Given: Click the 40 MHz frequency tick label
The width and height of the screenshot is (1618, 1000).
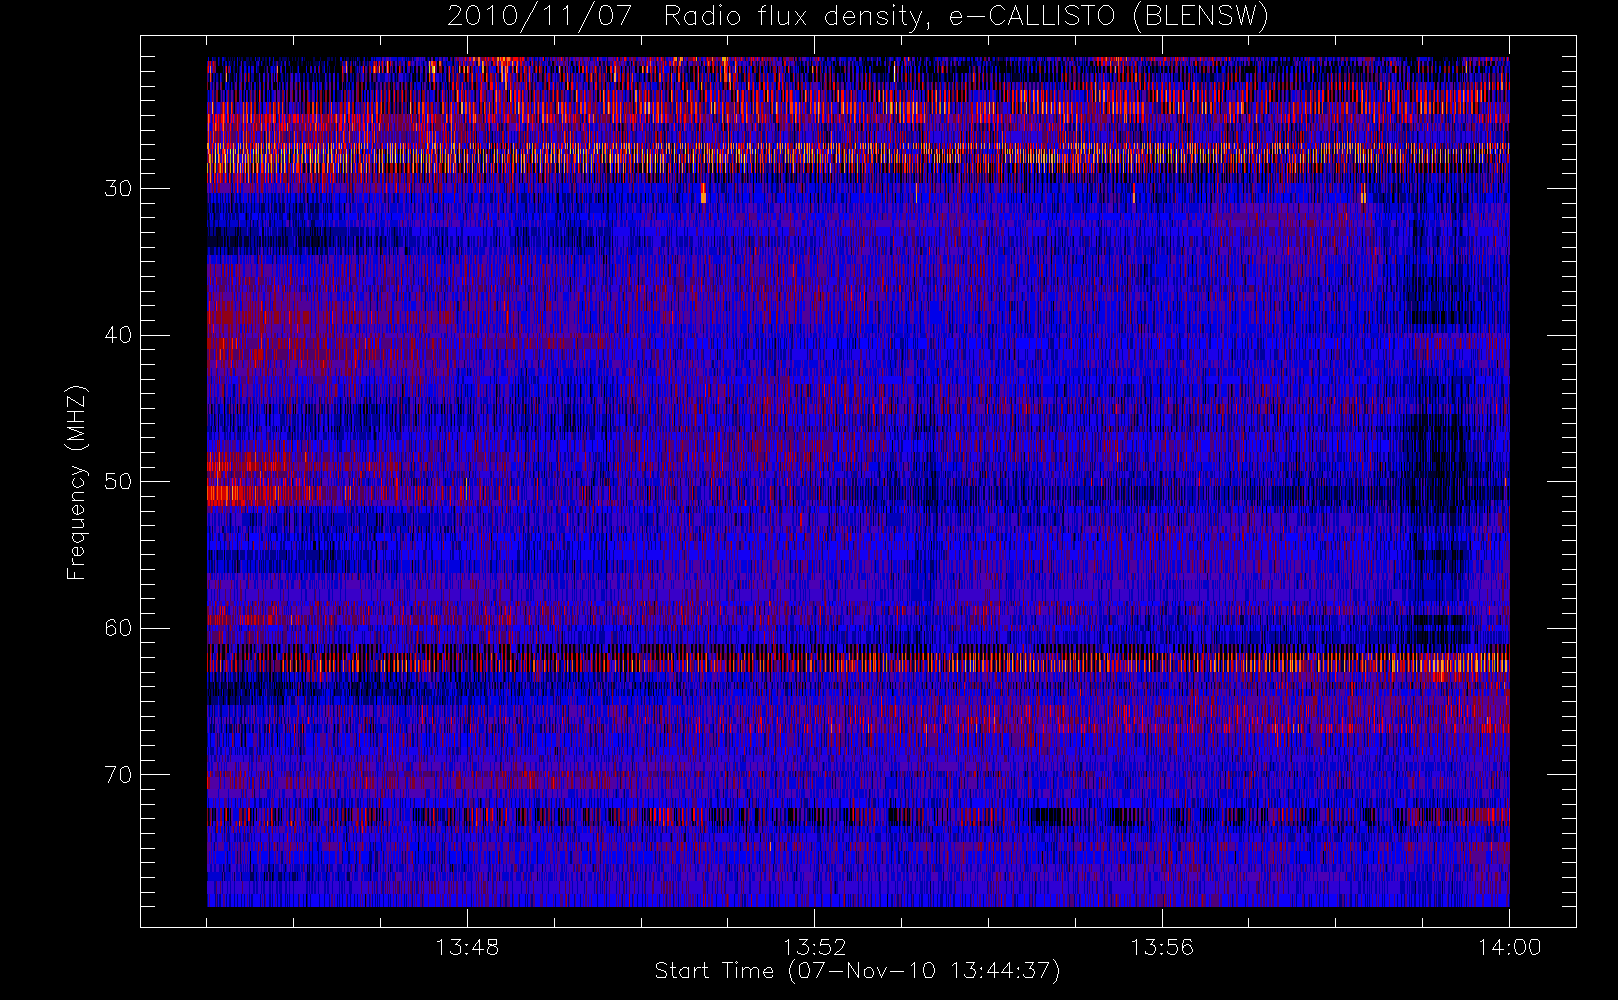Looking at the screenshot, I should pos(117,335).
